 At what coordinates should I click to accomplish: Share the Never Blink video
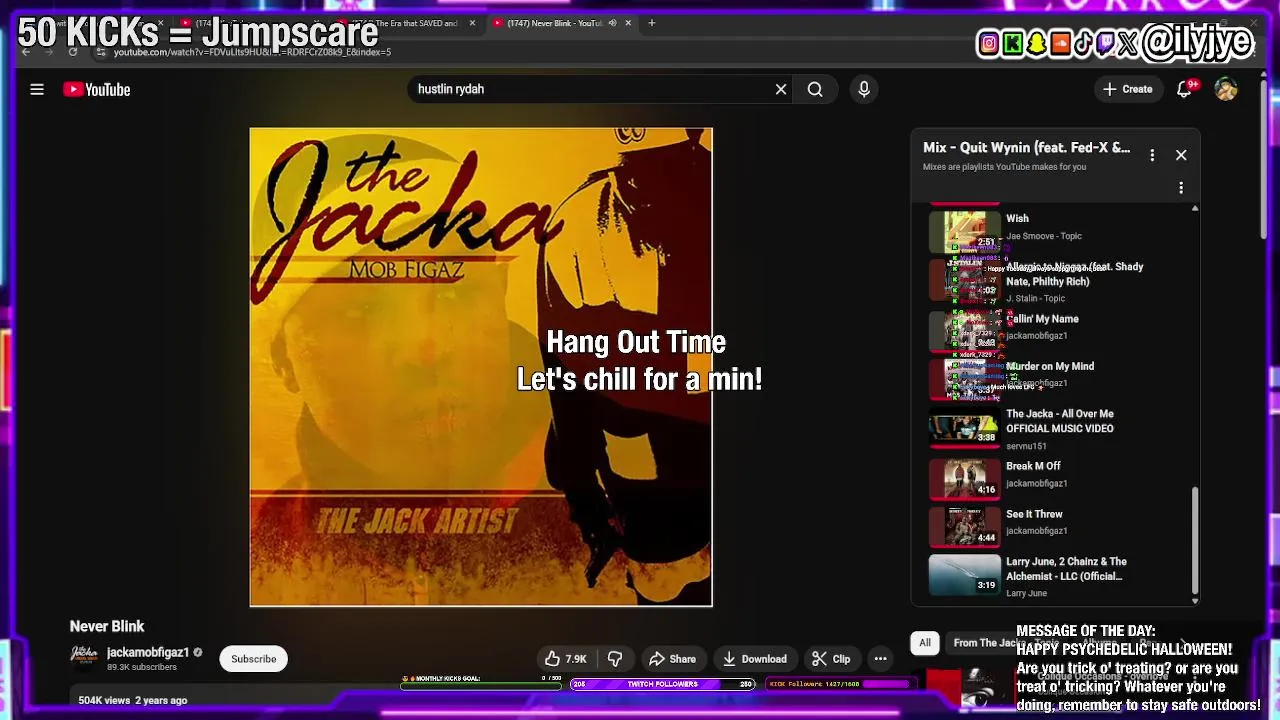[x=672, y=659]
